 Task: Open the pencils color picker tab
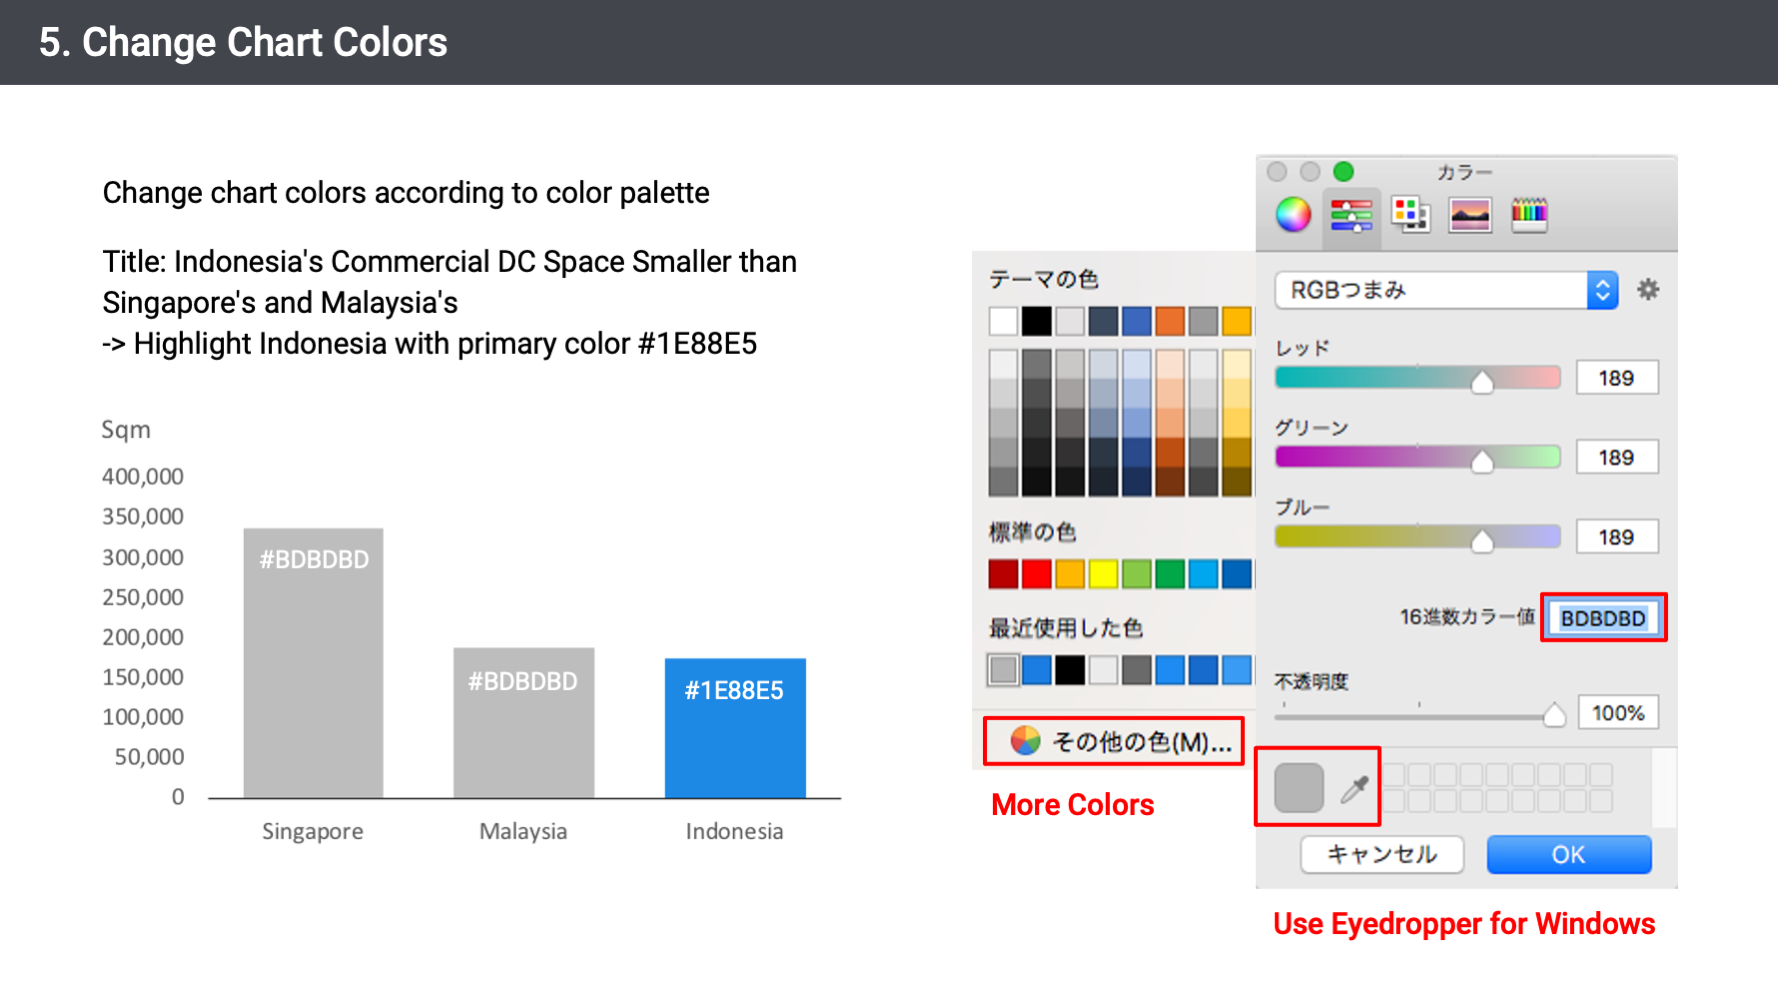tap(1529, 214)
